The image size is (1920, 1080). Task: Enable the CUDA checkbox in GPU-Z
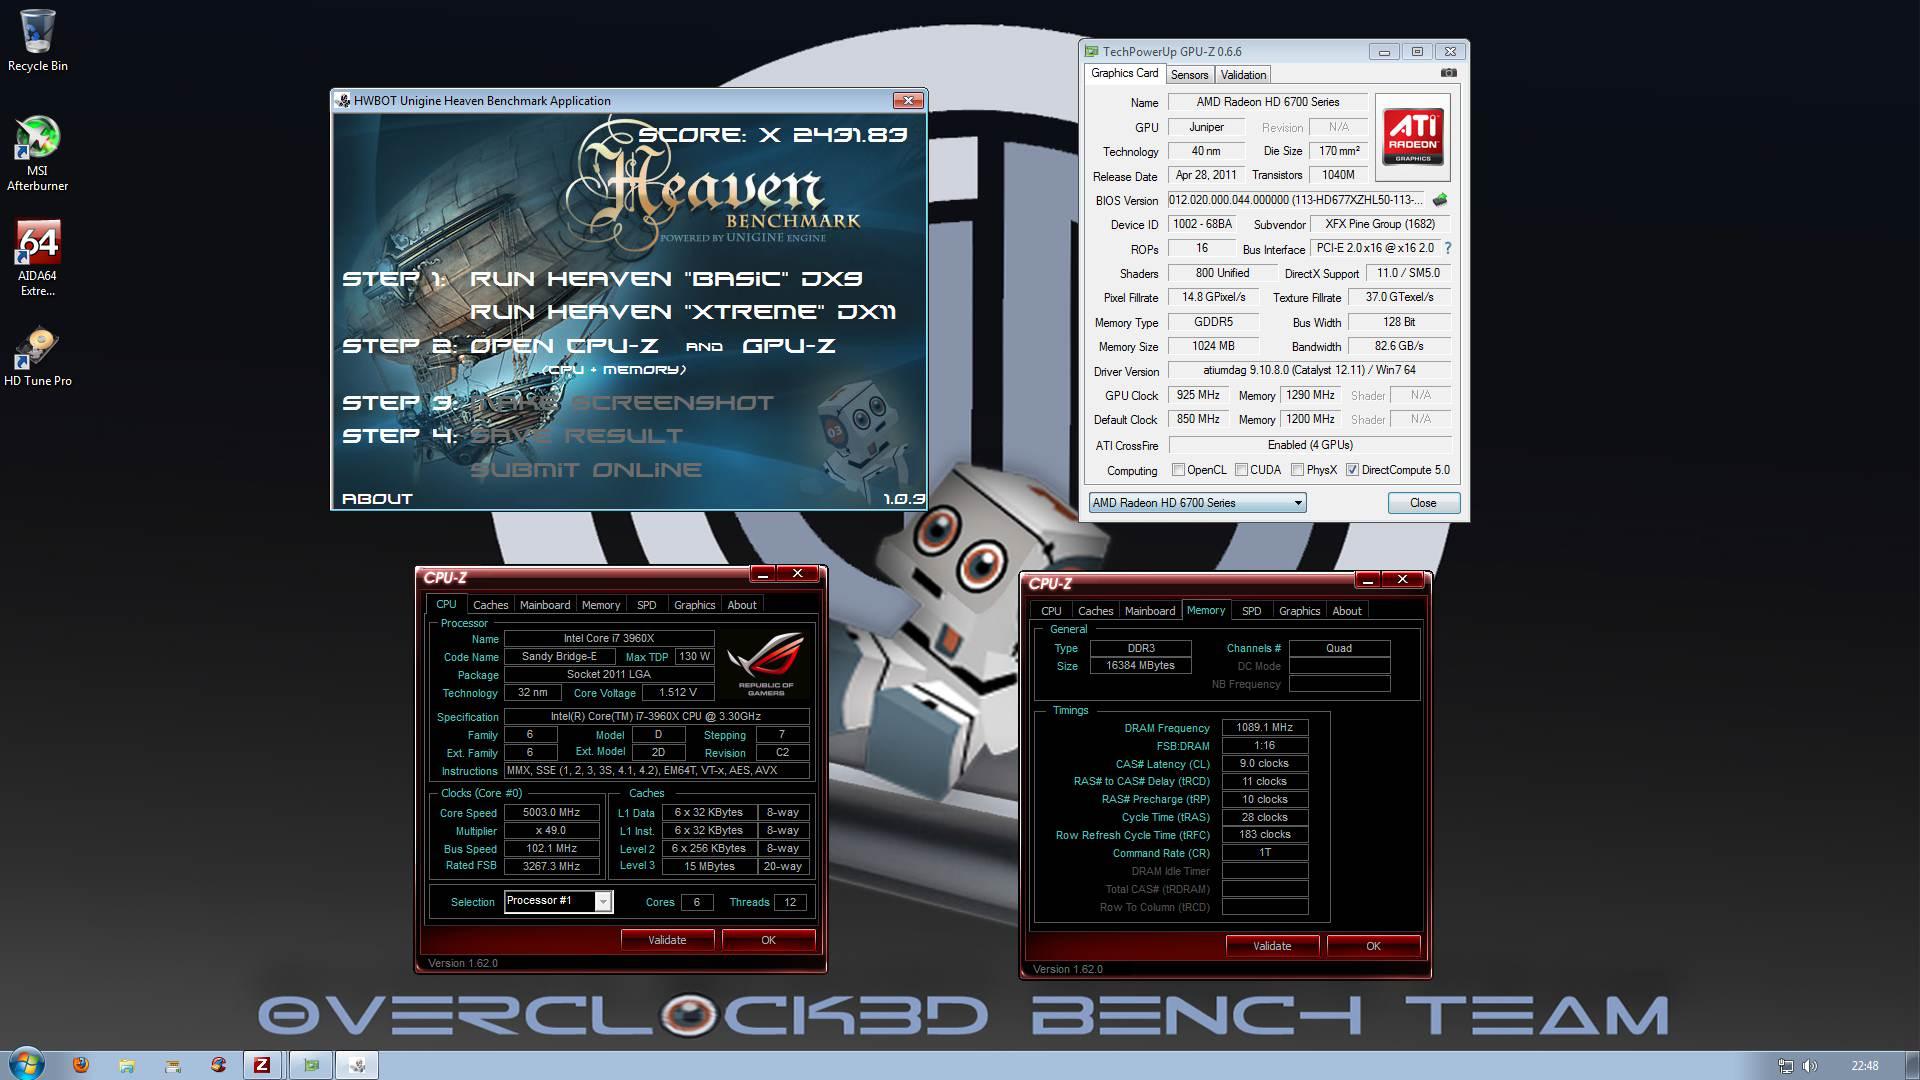pyautogui.click(x=1241, y=470)
